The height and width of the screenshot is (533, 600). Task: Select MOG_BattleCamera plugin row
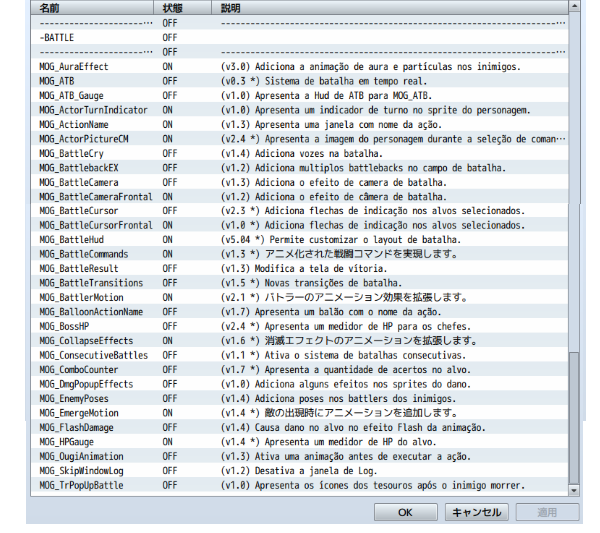click(x=300, y=182)
